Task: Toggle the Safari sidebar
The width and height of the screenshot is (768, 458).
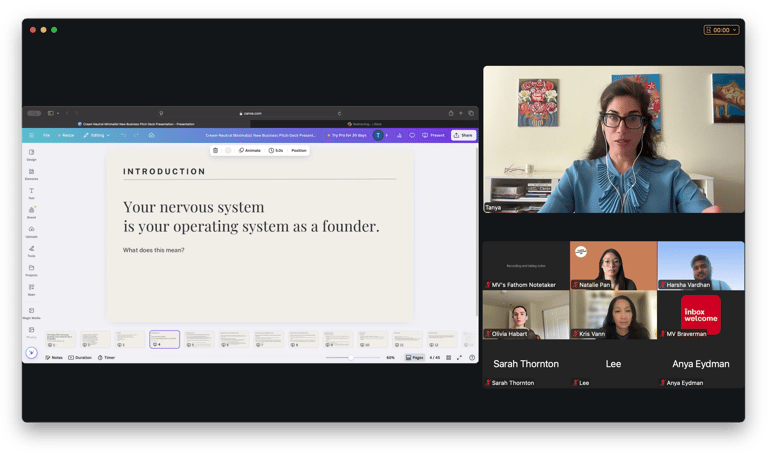Action: point(50,113)
